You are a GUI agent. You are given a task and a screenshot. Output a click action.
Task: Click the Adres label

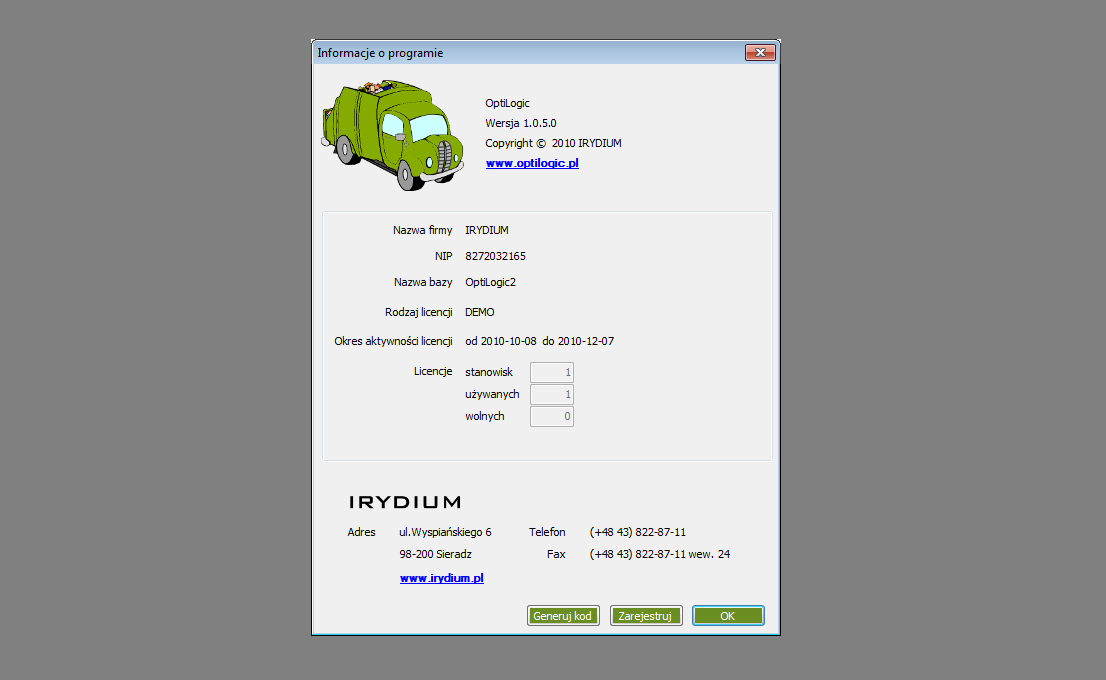click(361, 532)
